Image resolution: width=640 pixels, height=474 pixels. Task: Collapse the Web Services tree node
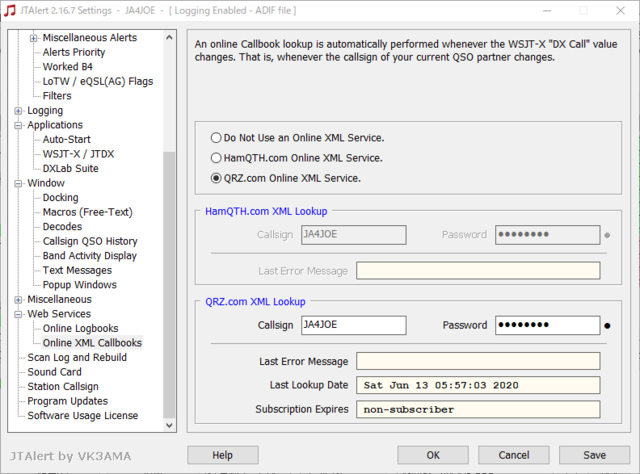pyautogui.click(x=18, y=314)
